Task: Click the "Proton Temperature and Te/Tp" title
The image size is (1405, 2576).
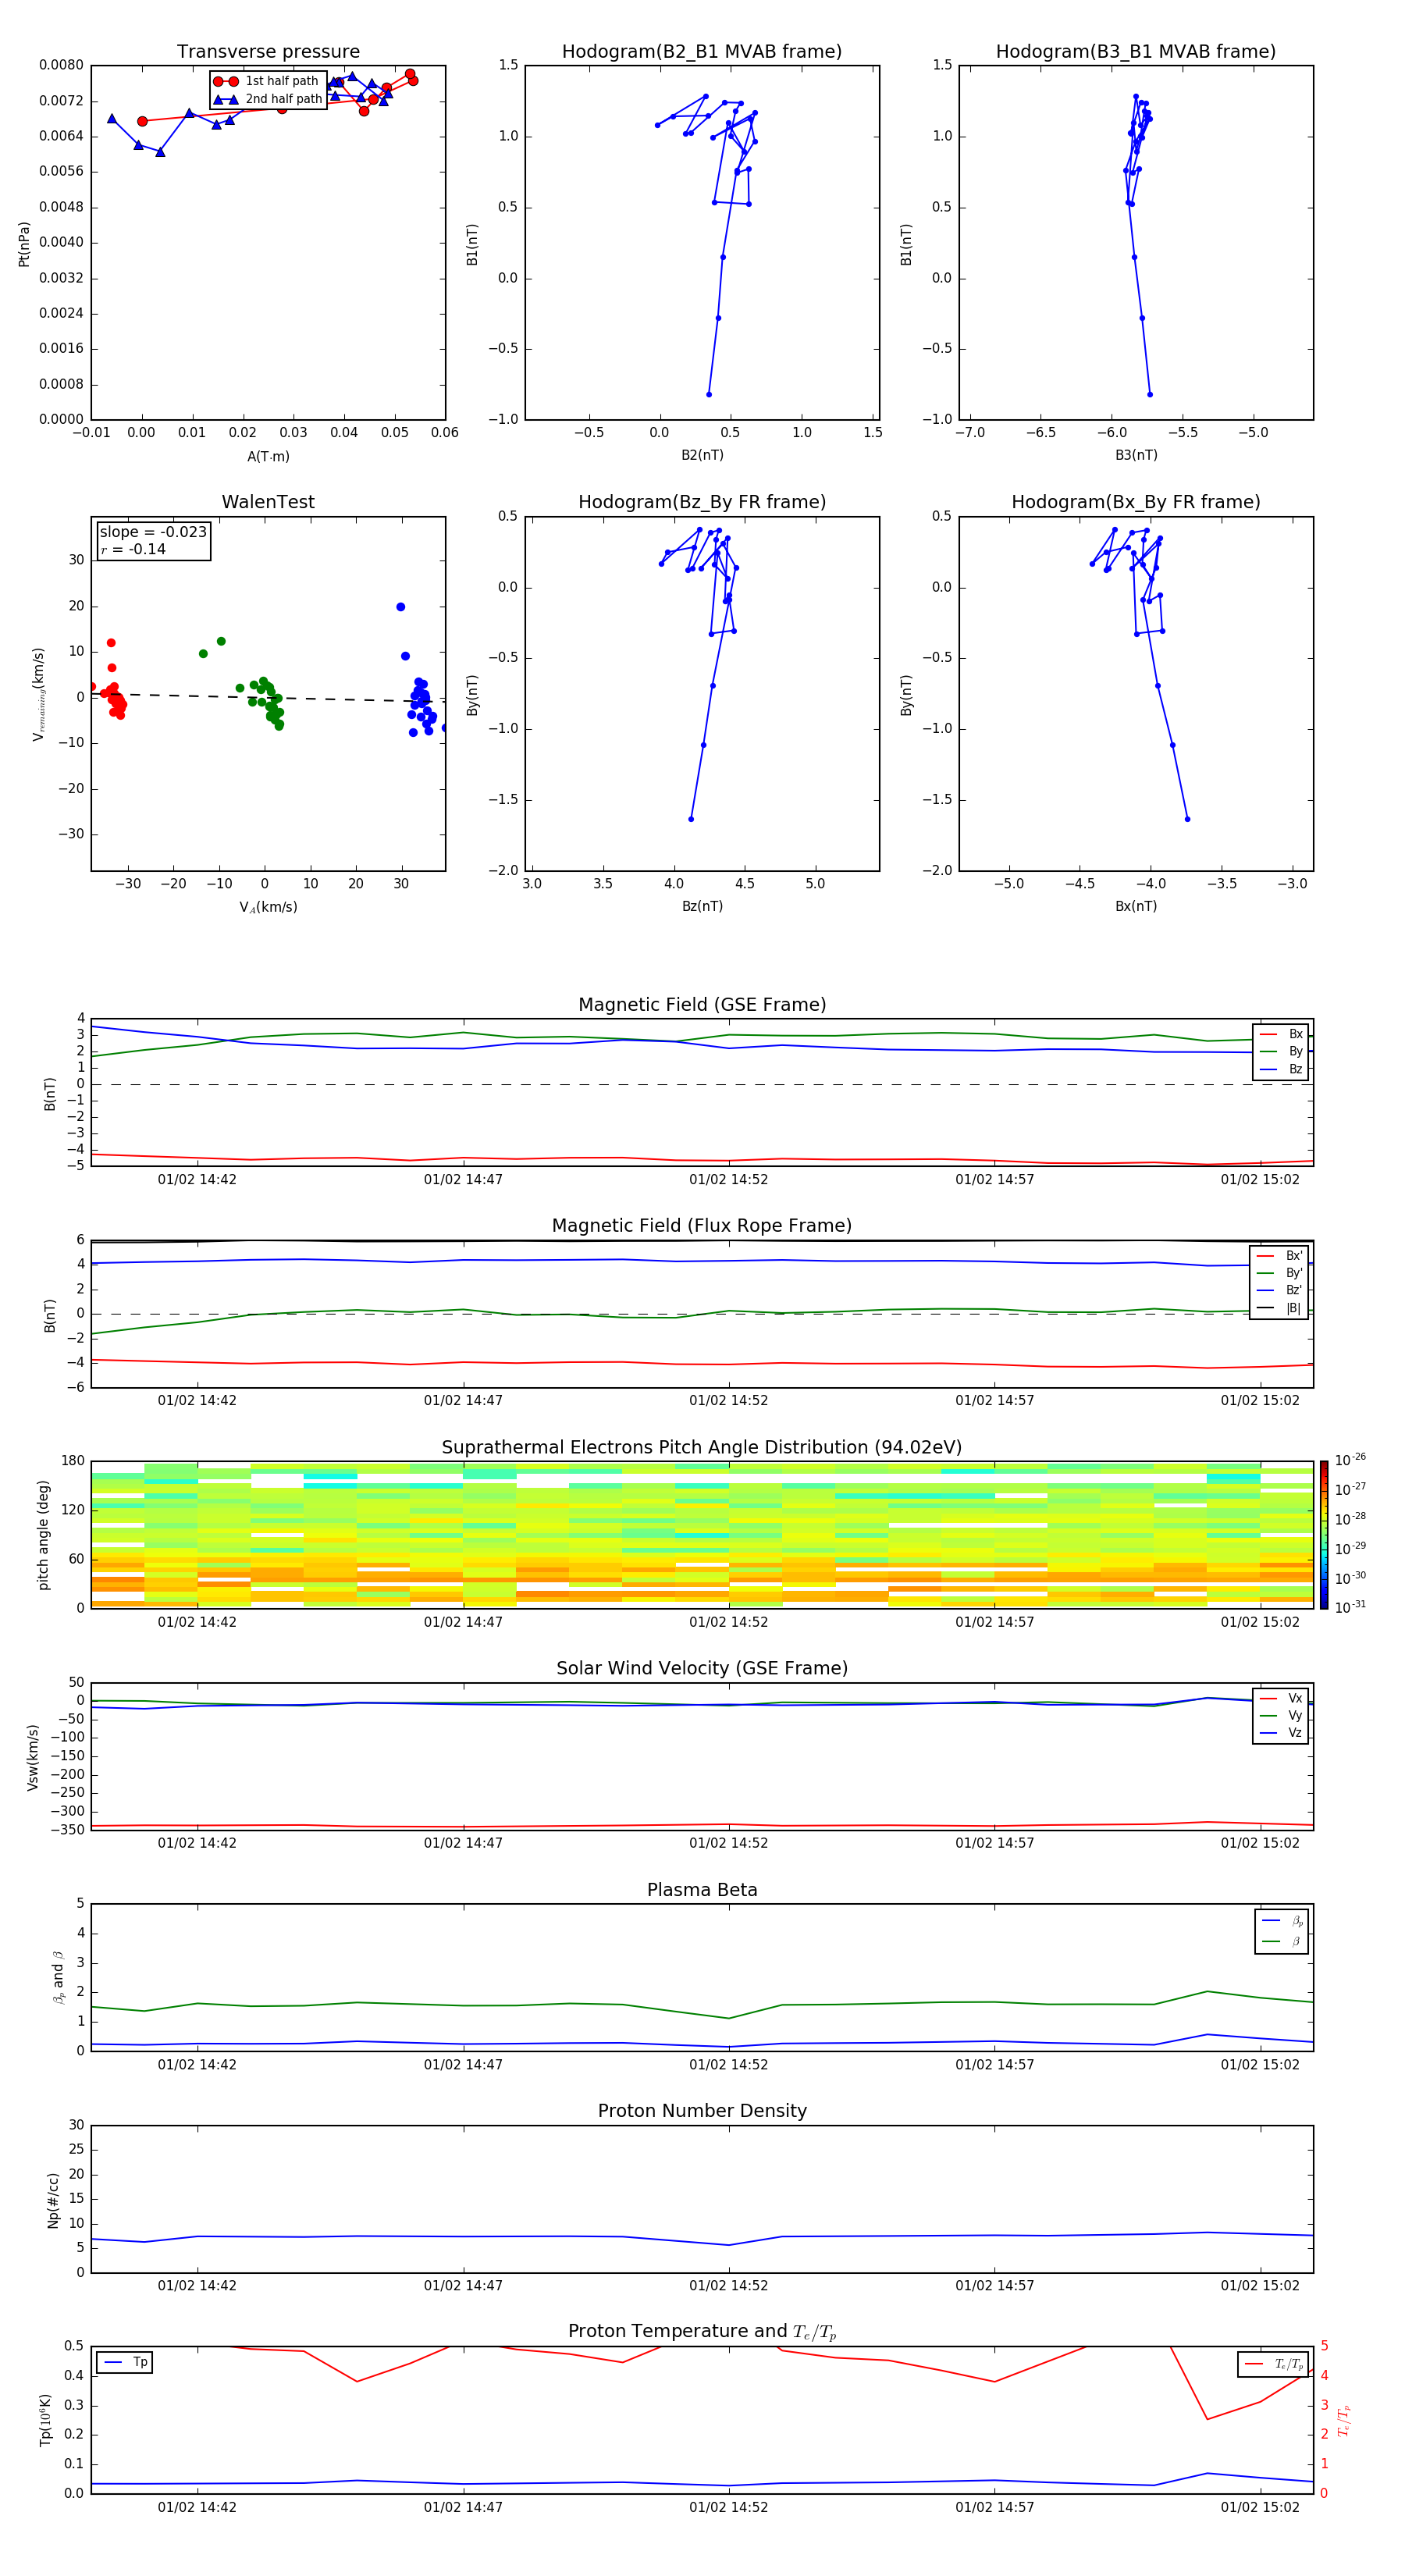Action: 702,2332
